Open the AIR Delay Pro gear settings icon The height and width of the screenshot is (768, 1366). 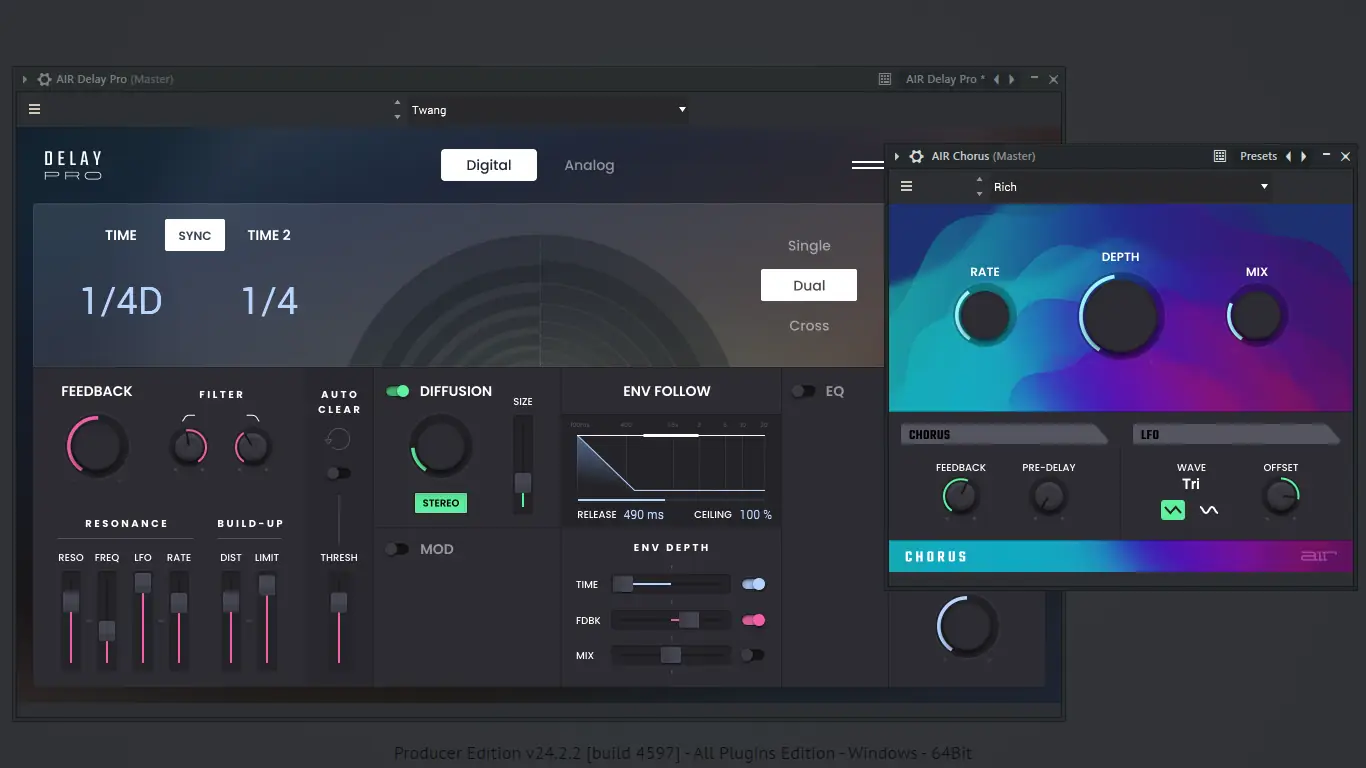[44, 79]
